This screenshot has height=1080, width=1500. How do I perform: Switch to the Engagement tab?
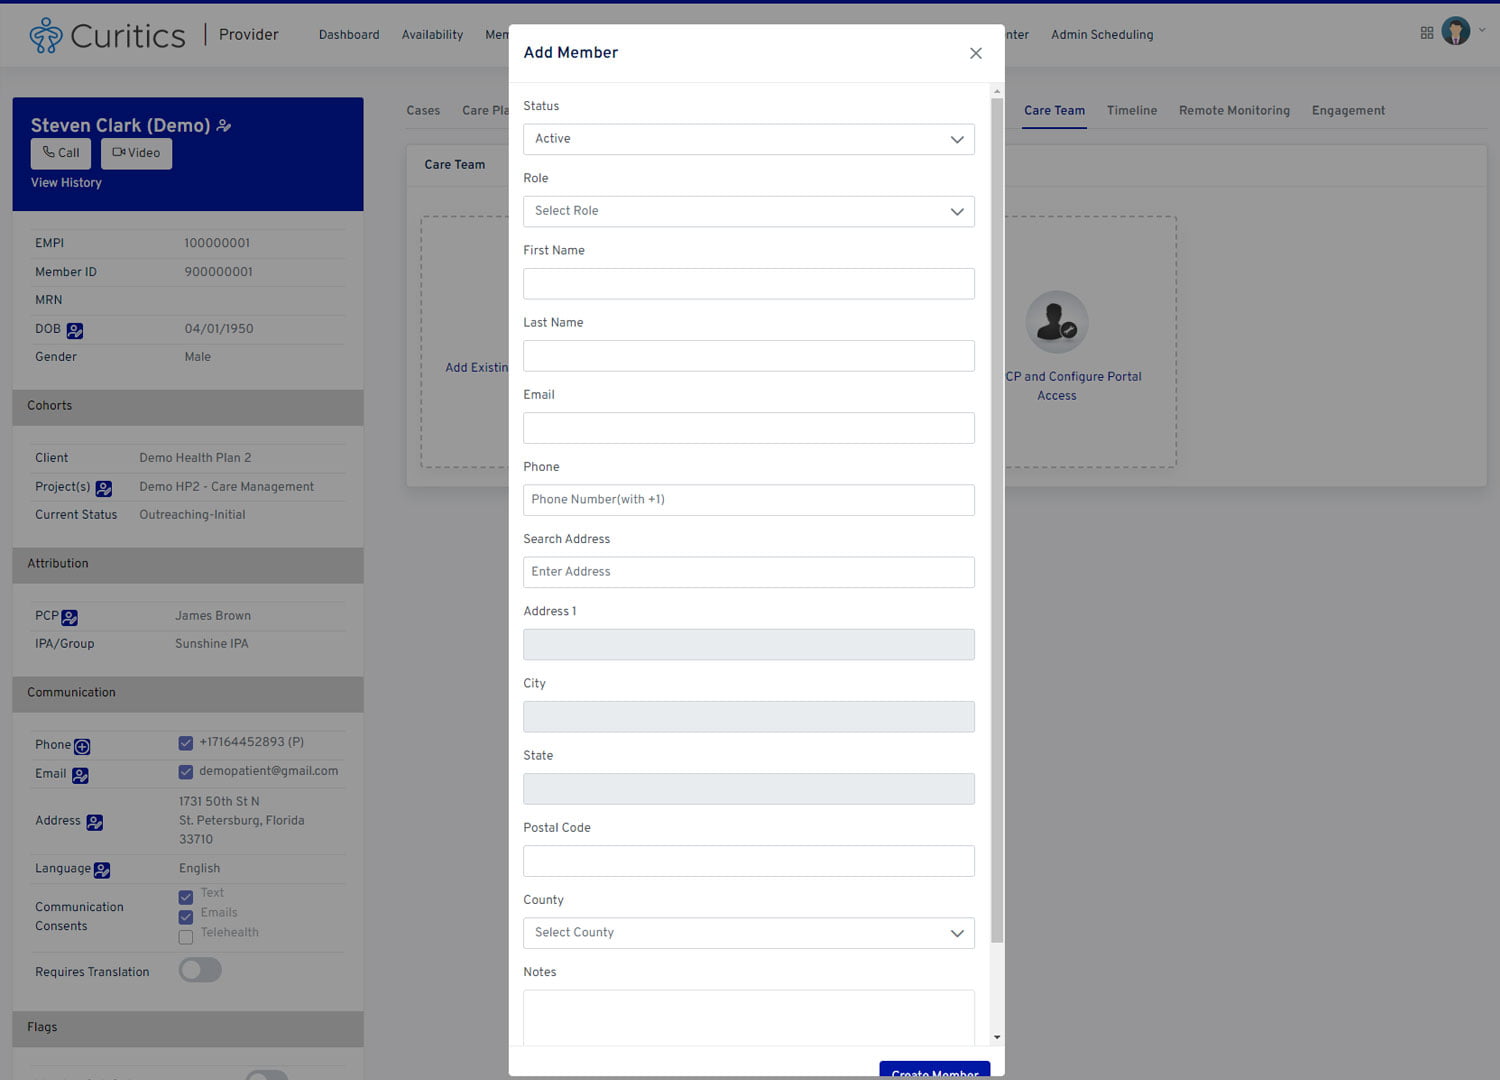pos(1348,111)
